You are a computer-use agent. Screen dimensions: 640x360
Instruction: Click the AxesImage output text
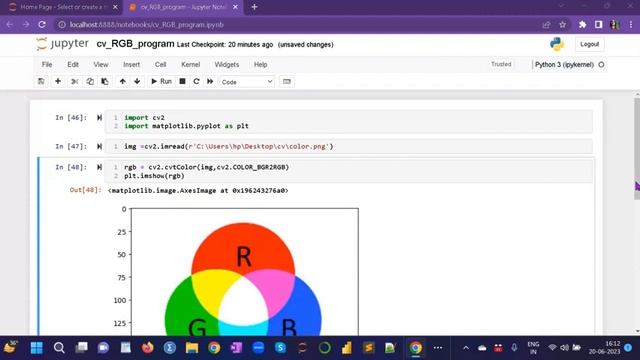coord(198,190)
